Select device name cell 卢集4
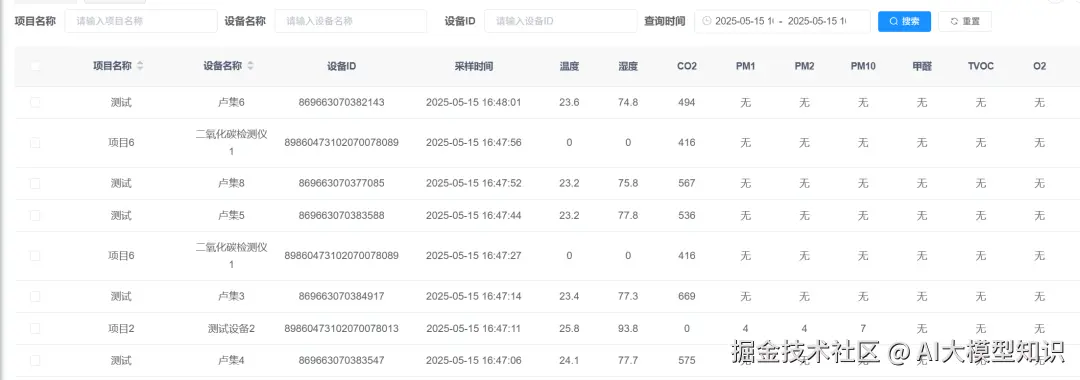 [x=231, y=361]
